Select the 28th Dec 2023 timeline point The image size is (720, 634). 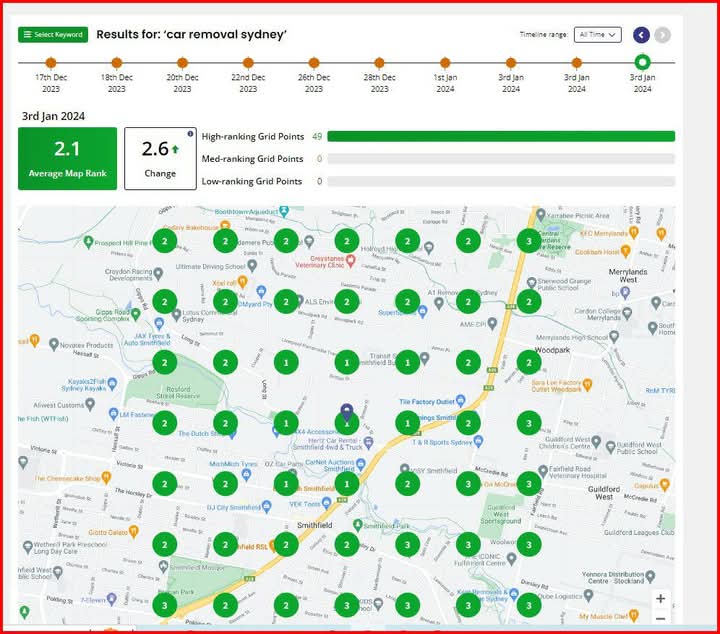click(379, 63)
